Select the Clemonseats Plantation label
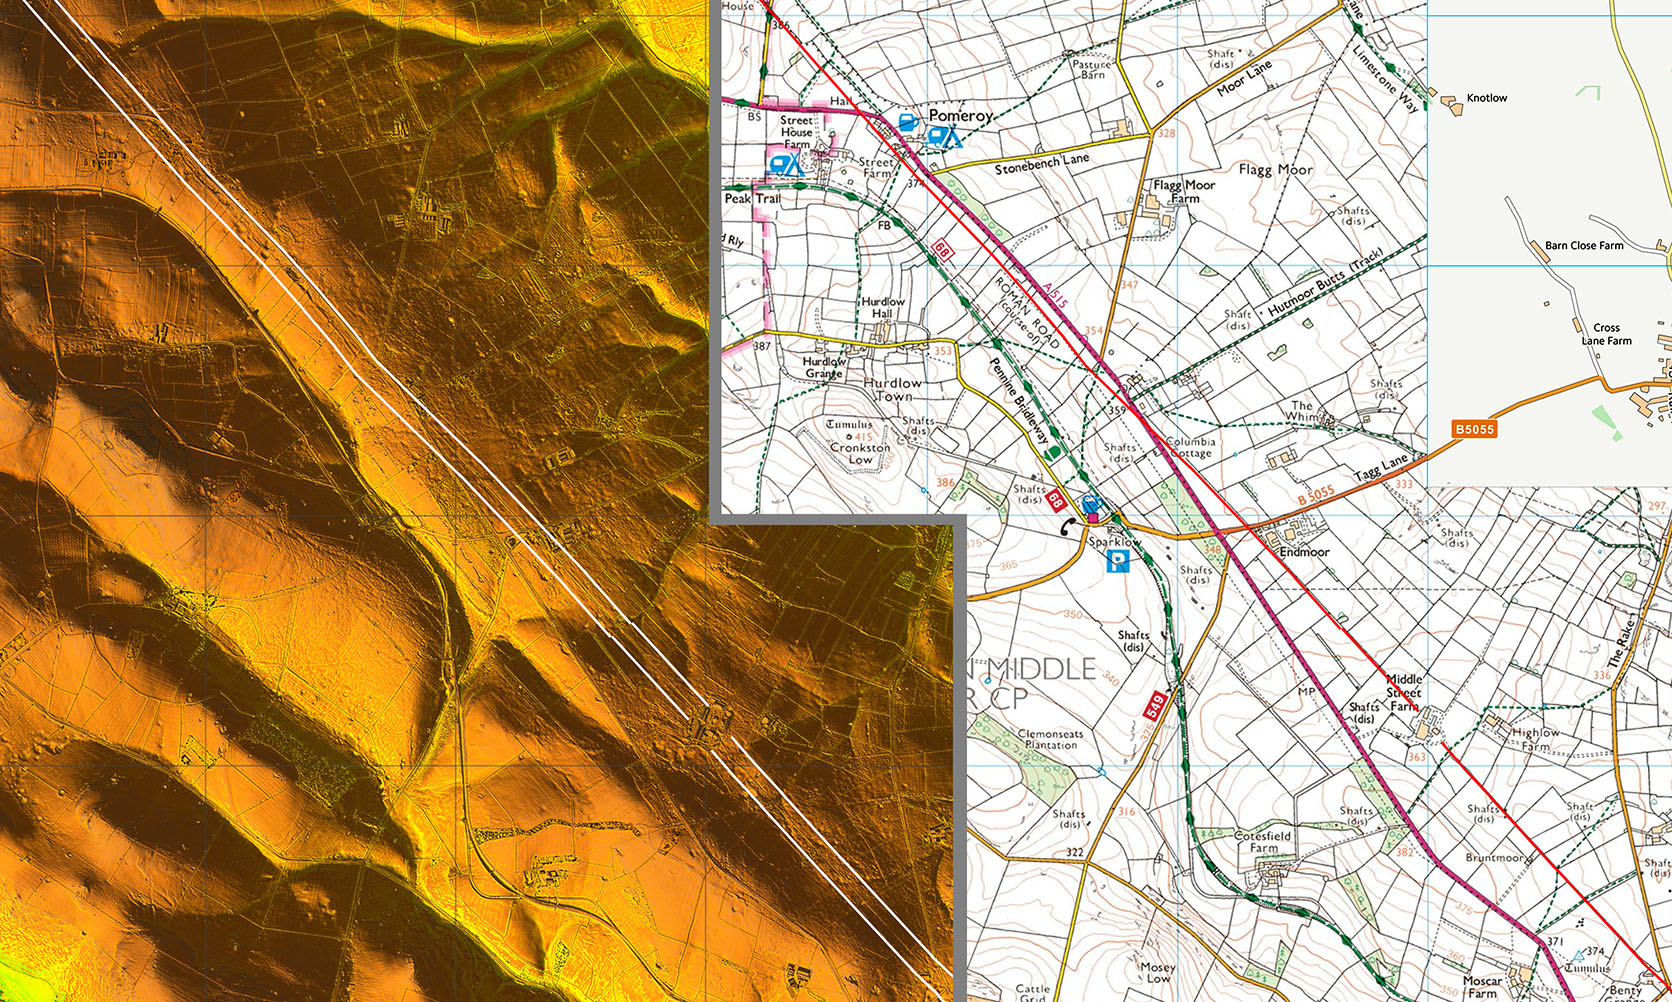This screenshot has height=1002, width=1672. pyautogui.click(x=1050, y=739)
